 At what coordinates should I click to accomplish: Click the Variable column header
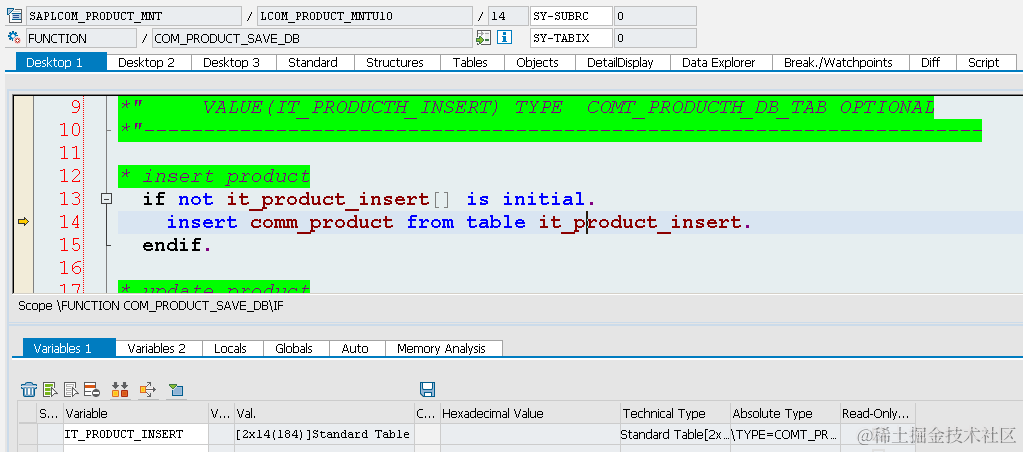pyautogui.click(x=136, y=414)
